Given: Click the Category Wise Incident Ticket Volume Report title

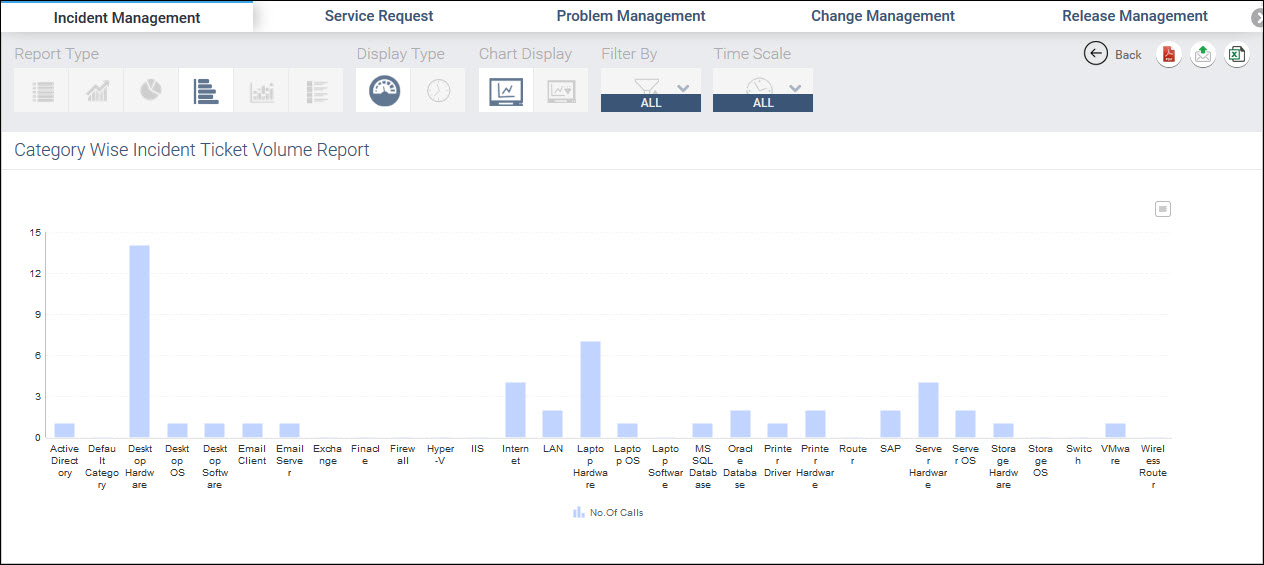Looking at the screenshot, I should 192,150.
